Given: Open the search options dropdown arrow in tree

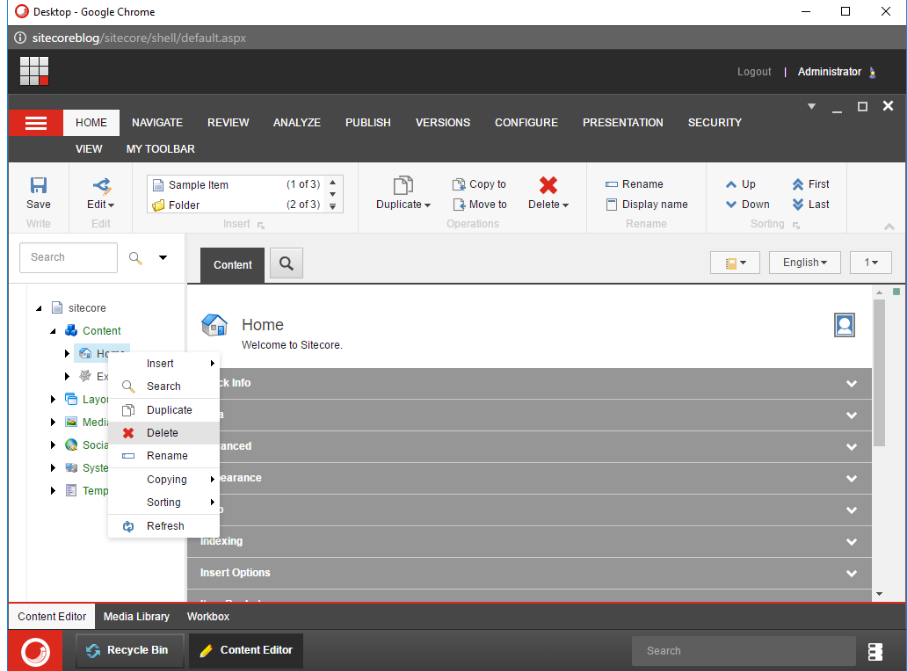Looking at the screenshot, I should click(x=163, y=257).
